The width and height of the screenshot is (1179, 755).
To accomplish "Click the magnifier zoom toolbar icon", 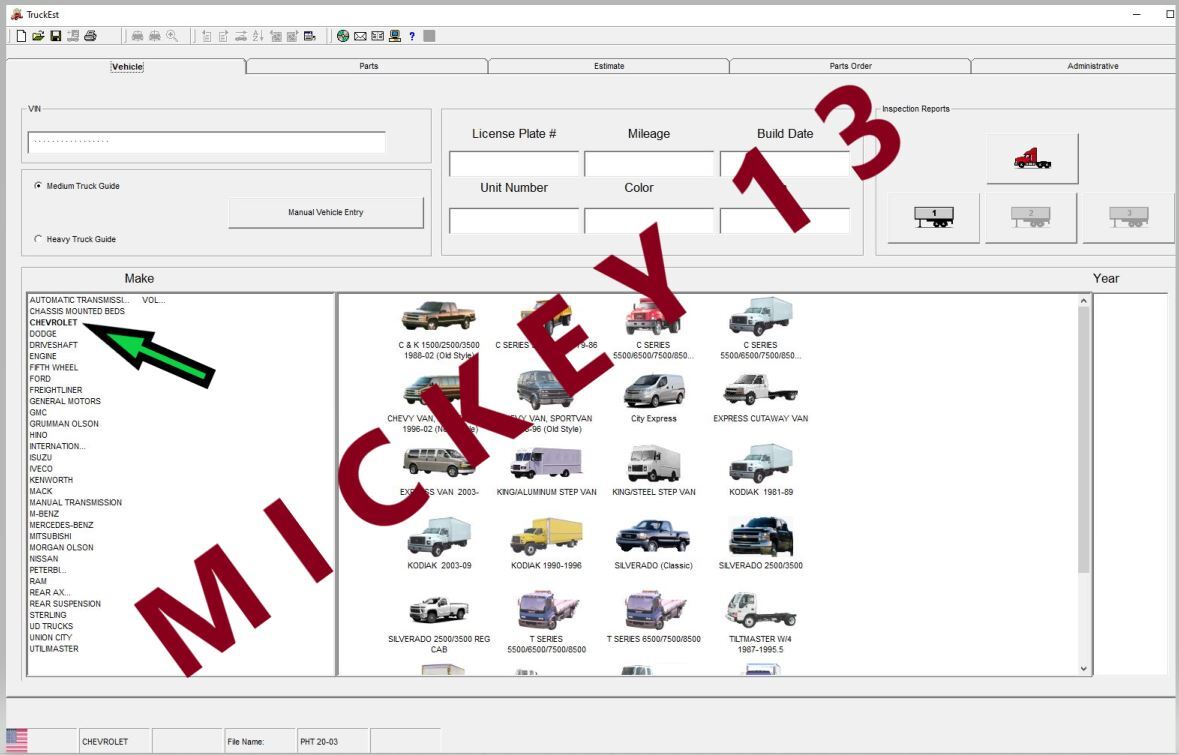I will [172, 36].
